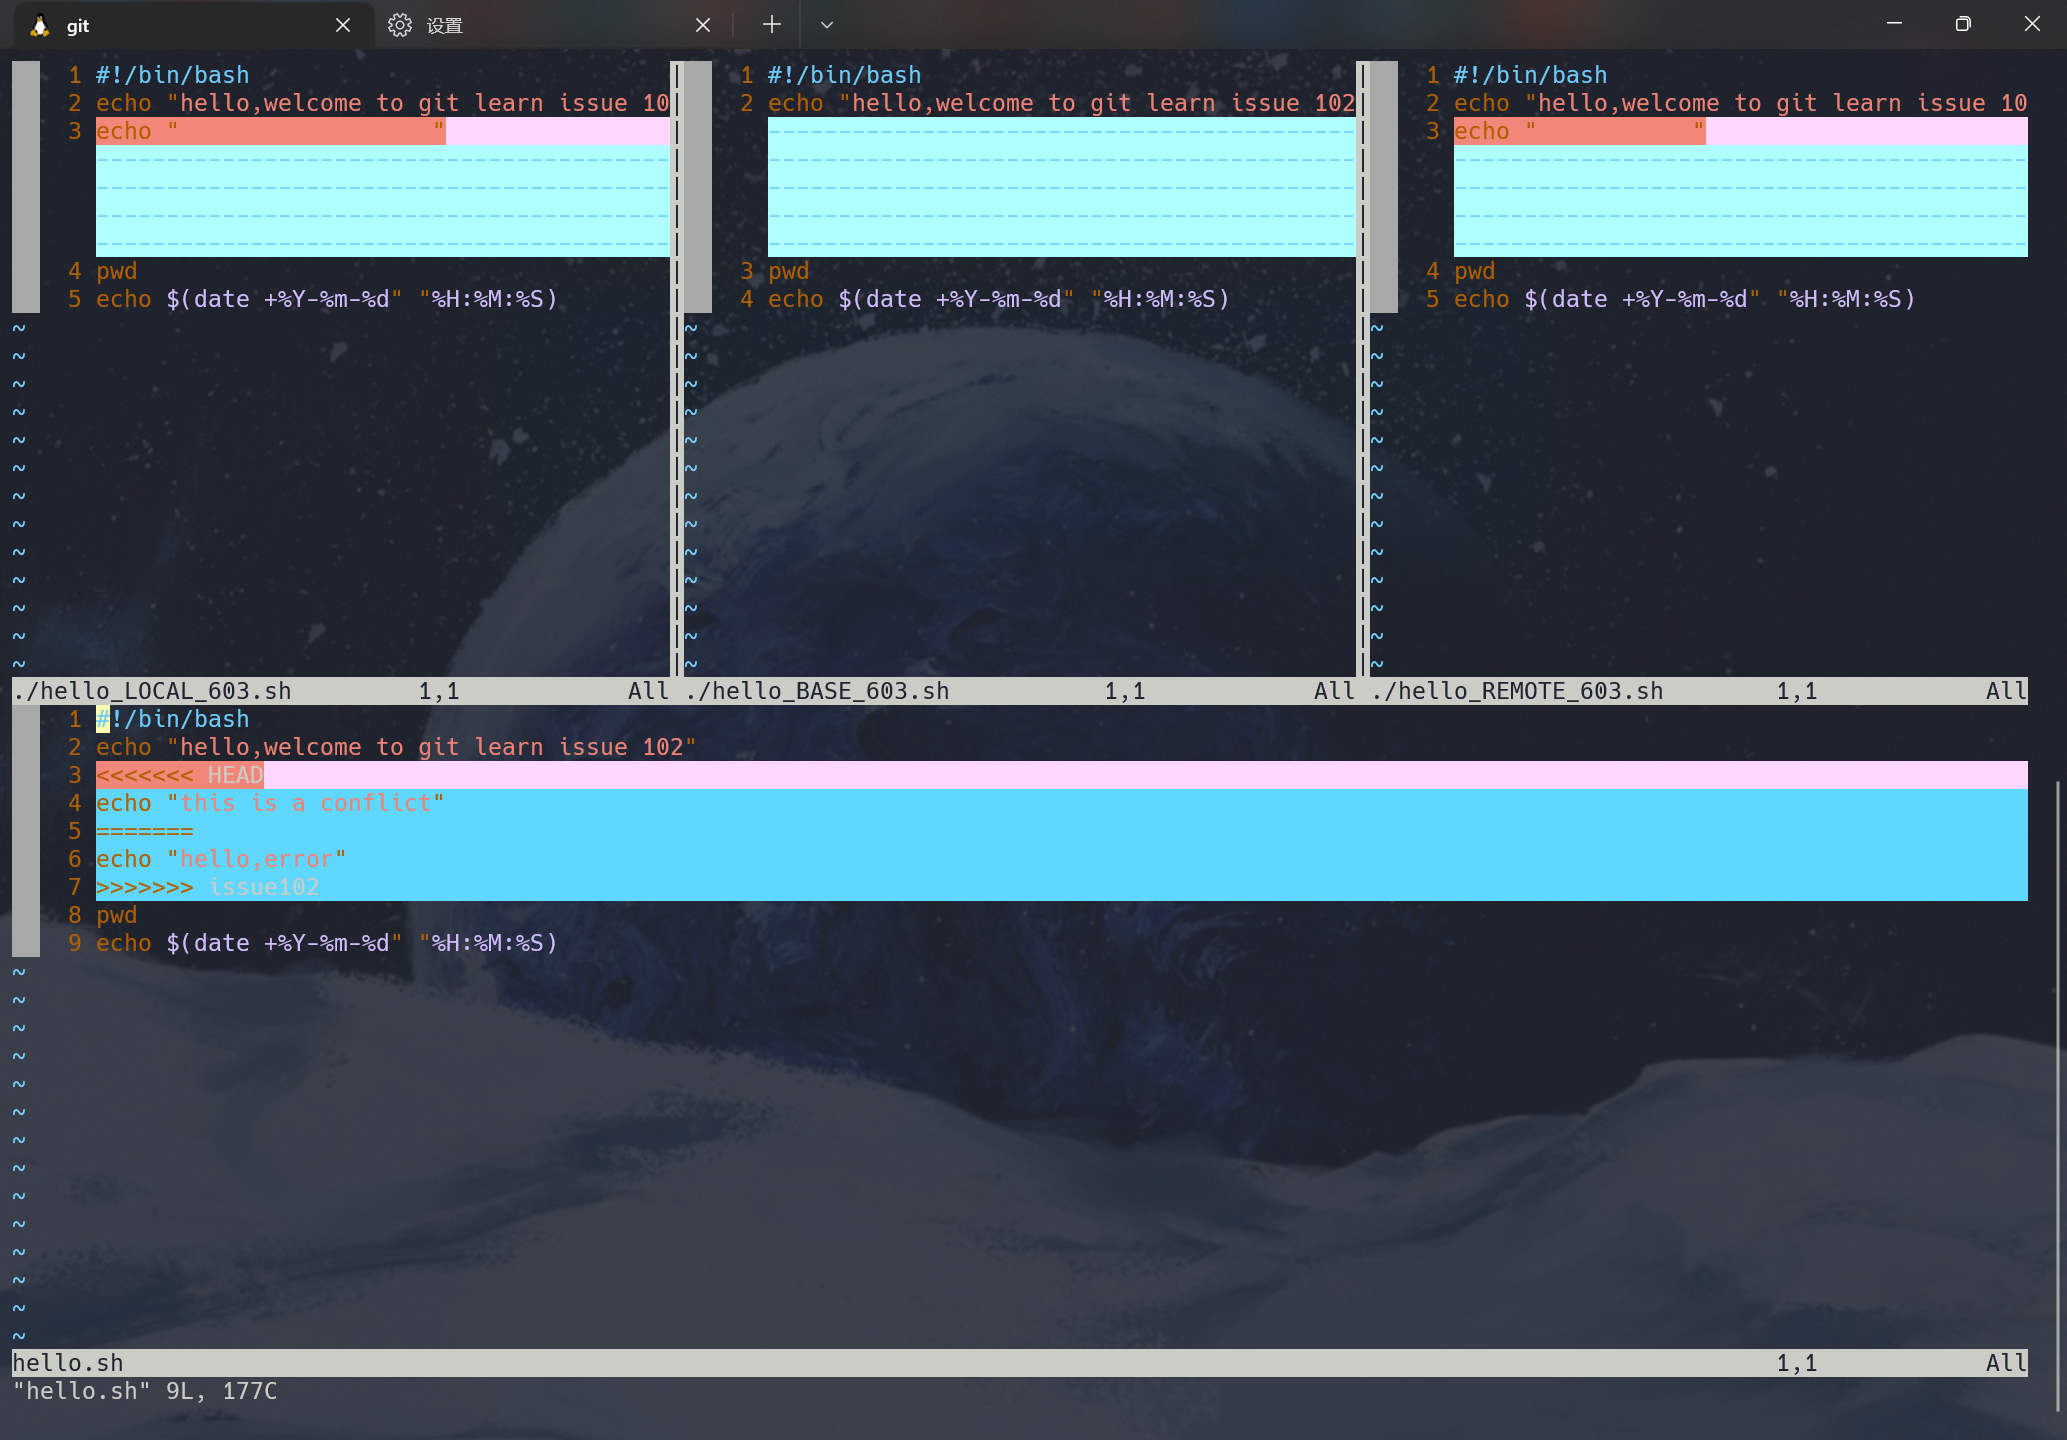Restore down the terminal window
The width and height of the screenshot is (2067, 1440).
click(1963, 24)
